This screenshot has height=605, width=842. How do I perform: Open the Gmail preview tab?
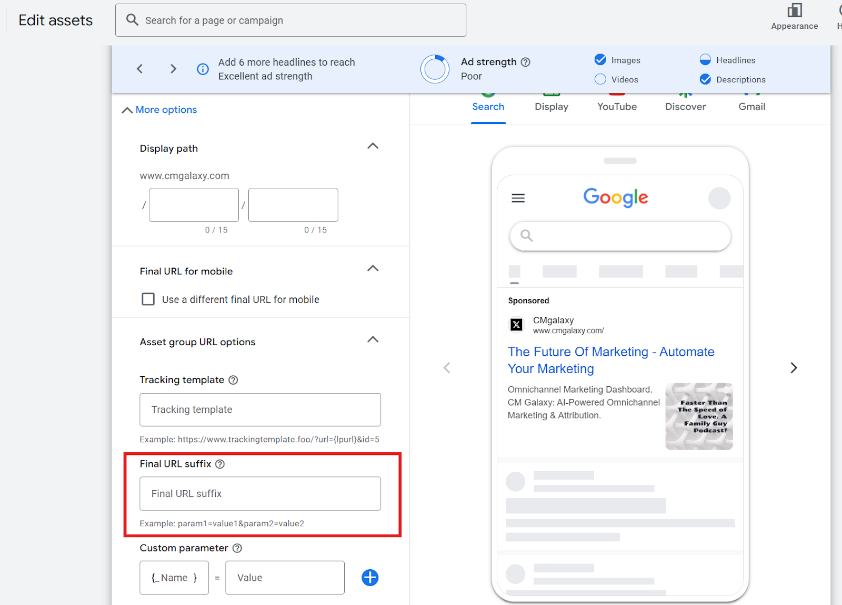point(752,106)
